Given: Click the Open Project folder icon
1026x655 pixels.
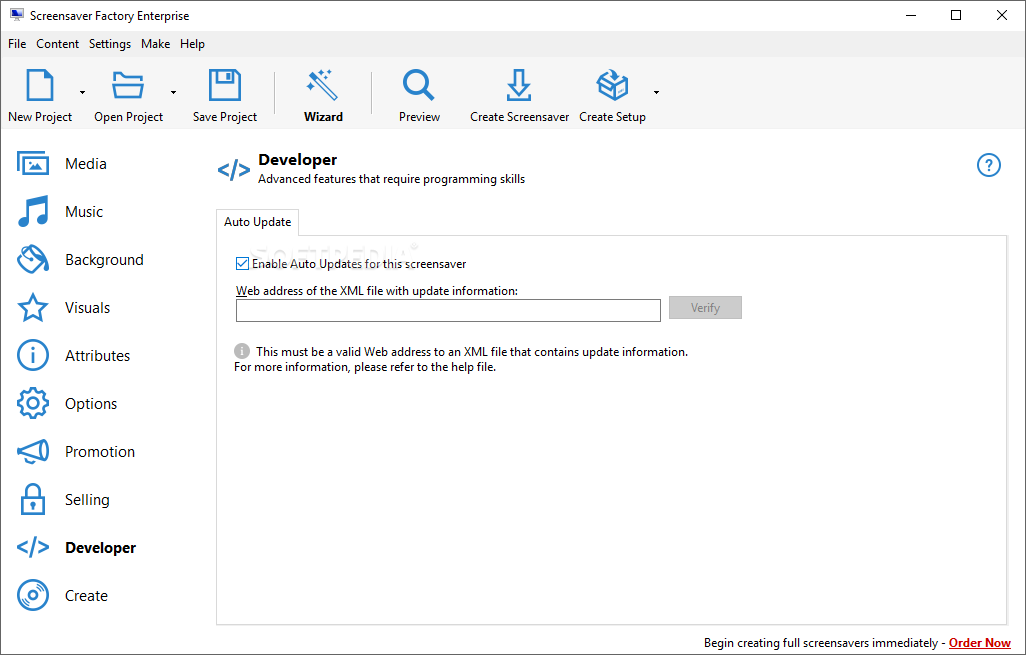Looking at the screenshot, I should (x=128, y=84).
